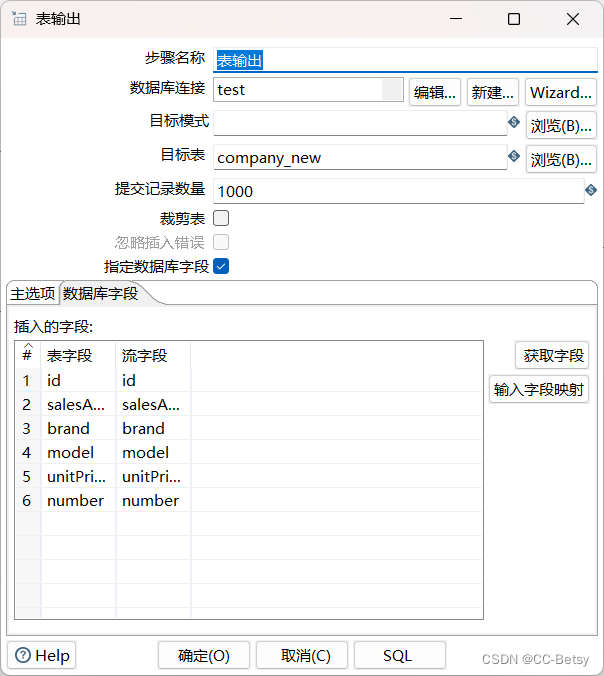Screen dimensions: 604x676
Task: Select 表字段 cell 'salesA...' in row 2
Action: (x=78, y=404)
